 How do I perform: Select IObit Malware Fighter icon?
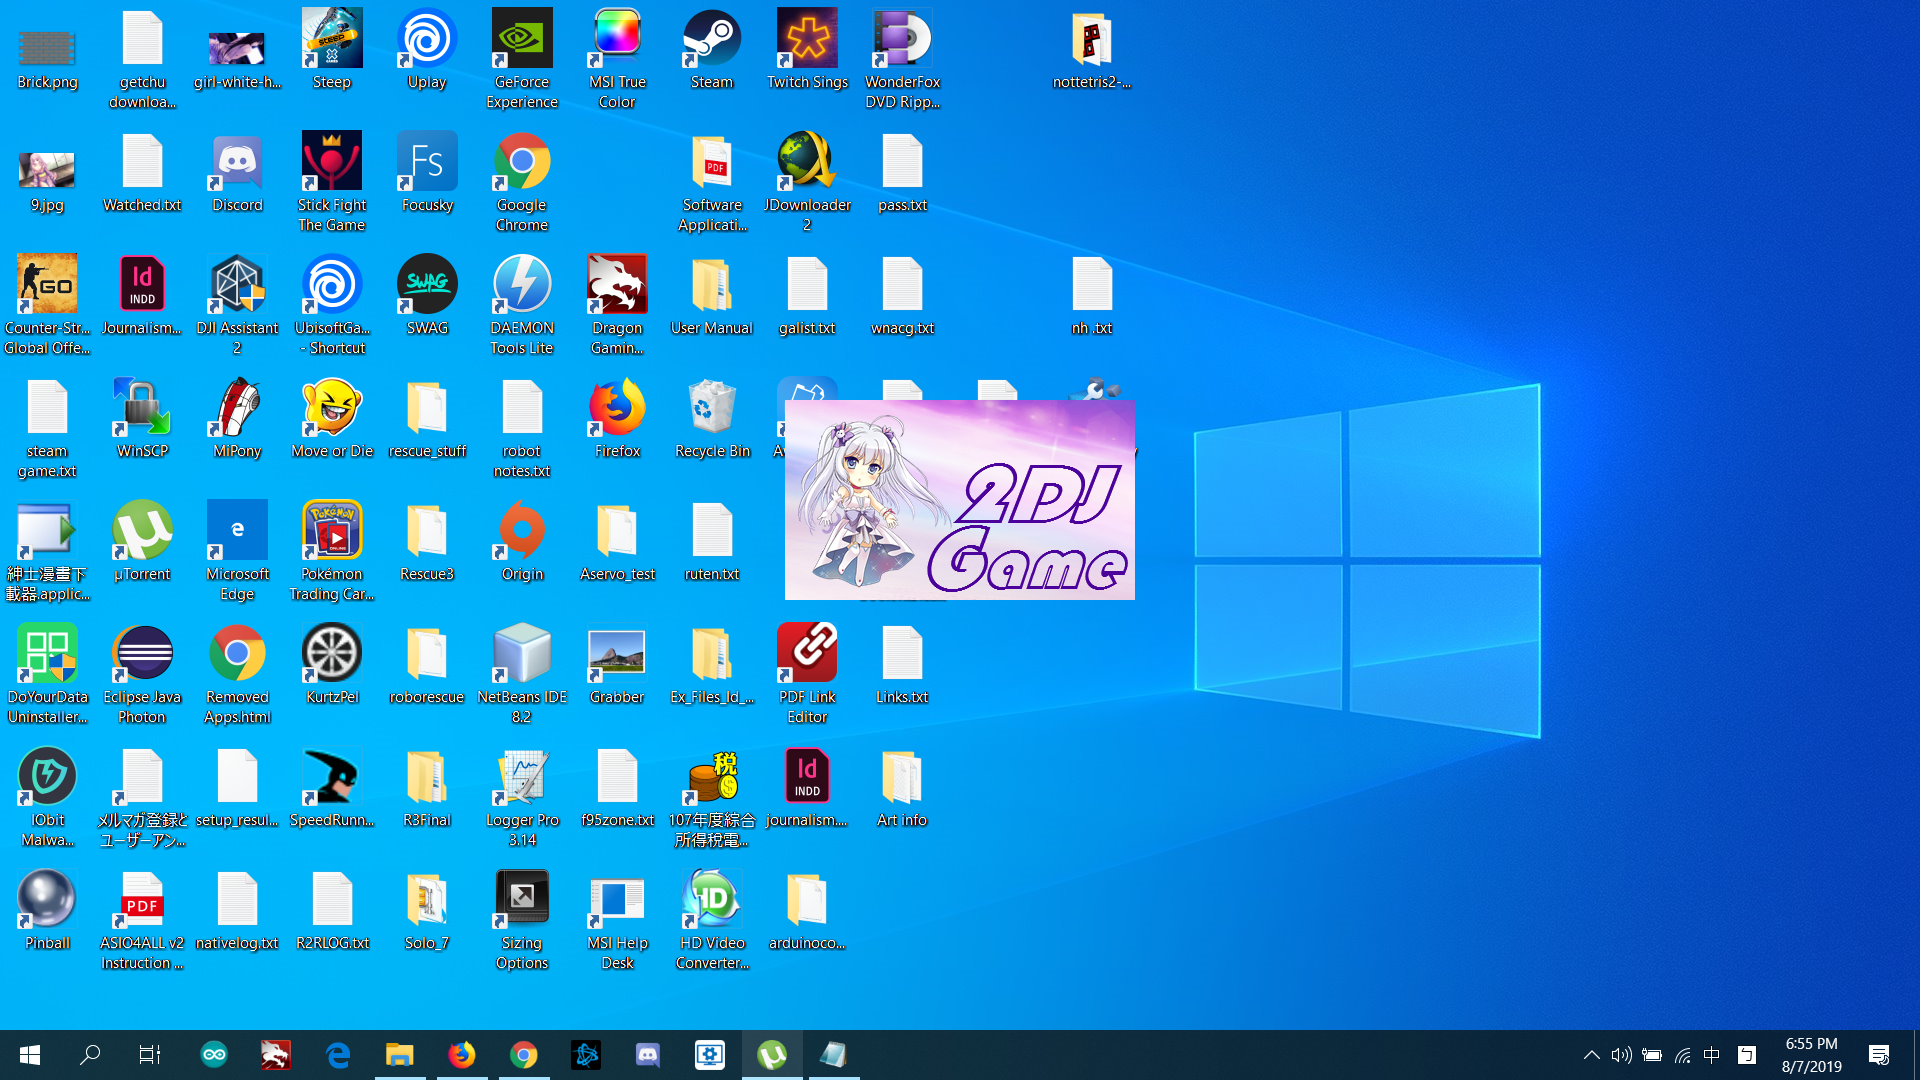click(47, 798)
